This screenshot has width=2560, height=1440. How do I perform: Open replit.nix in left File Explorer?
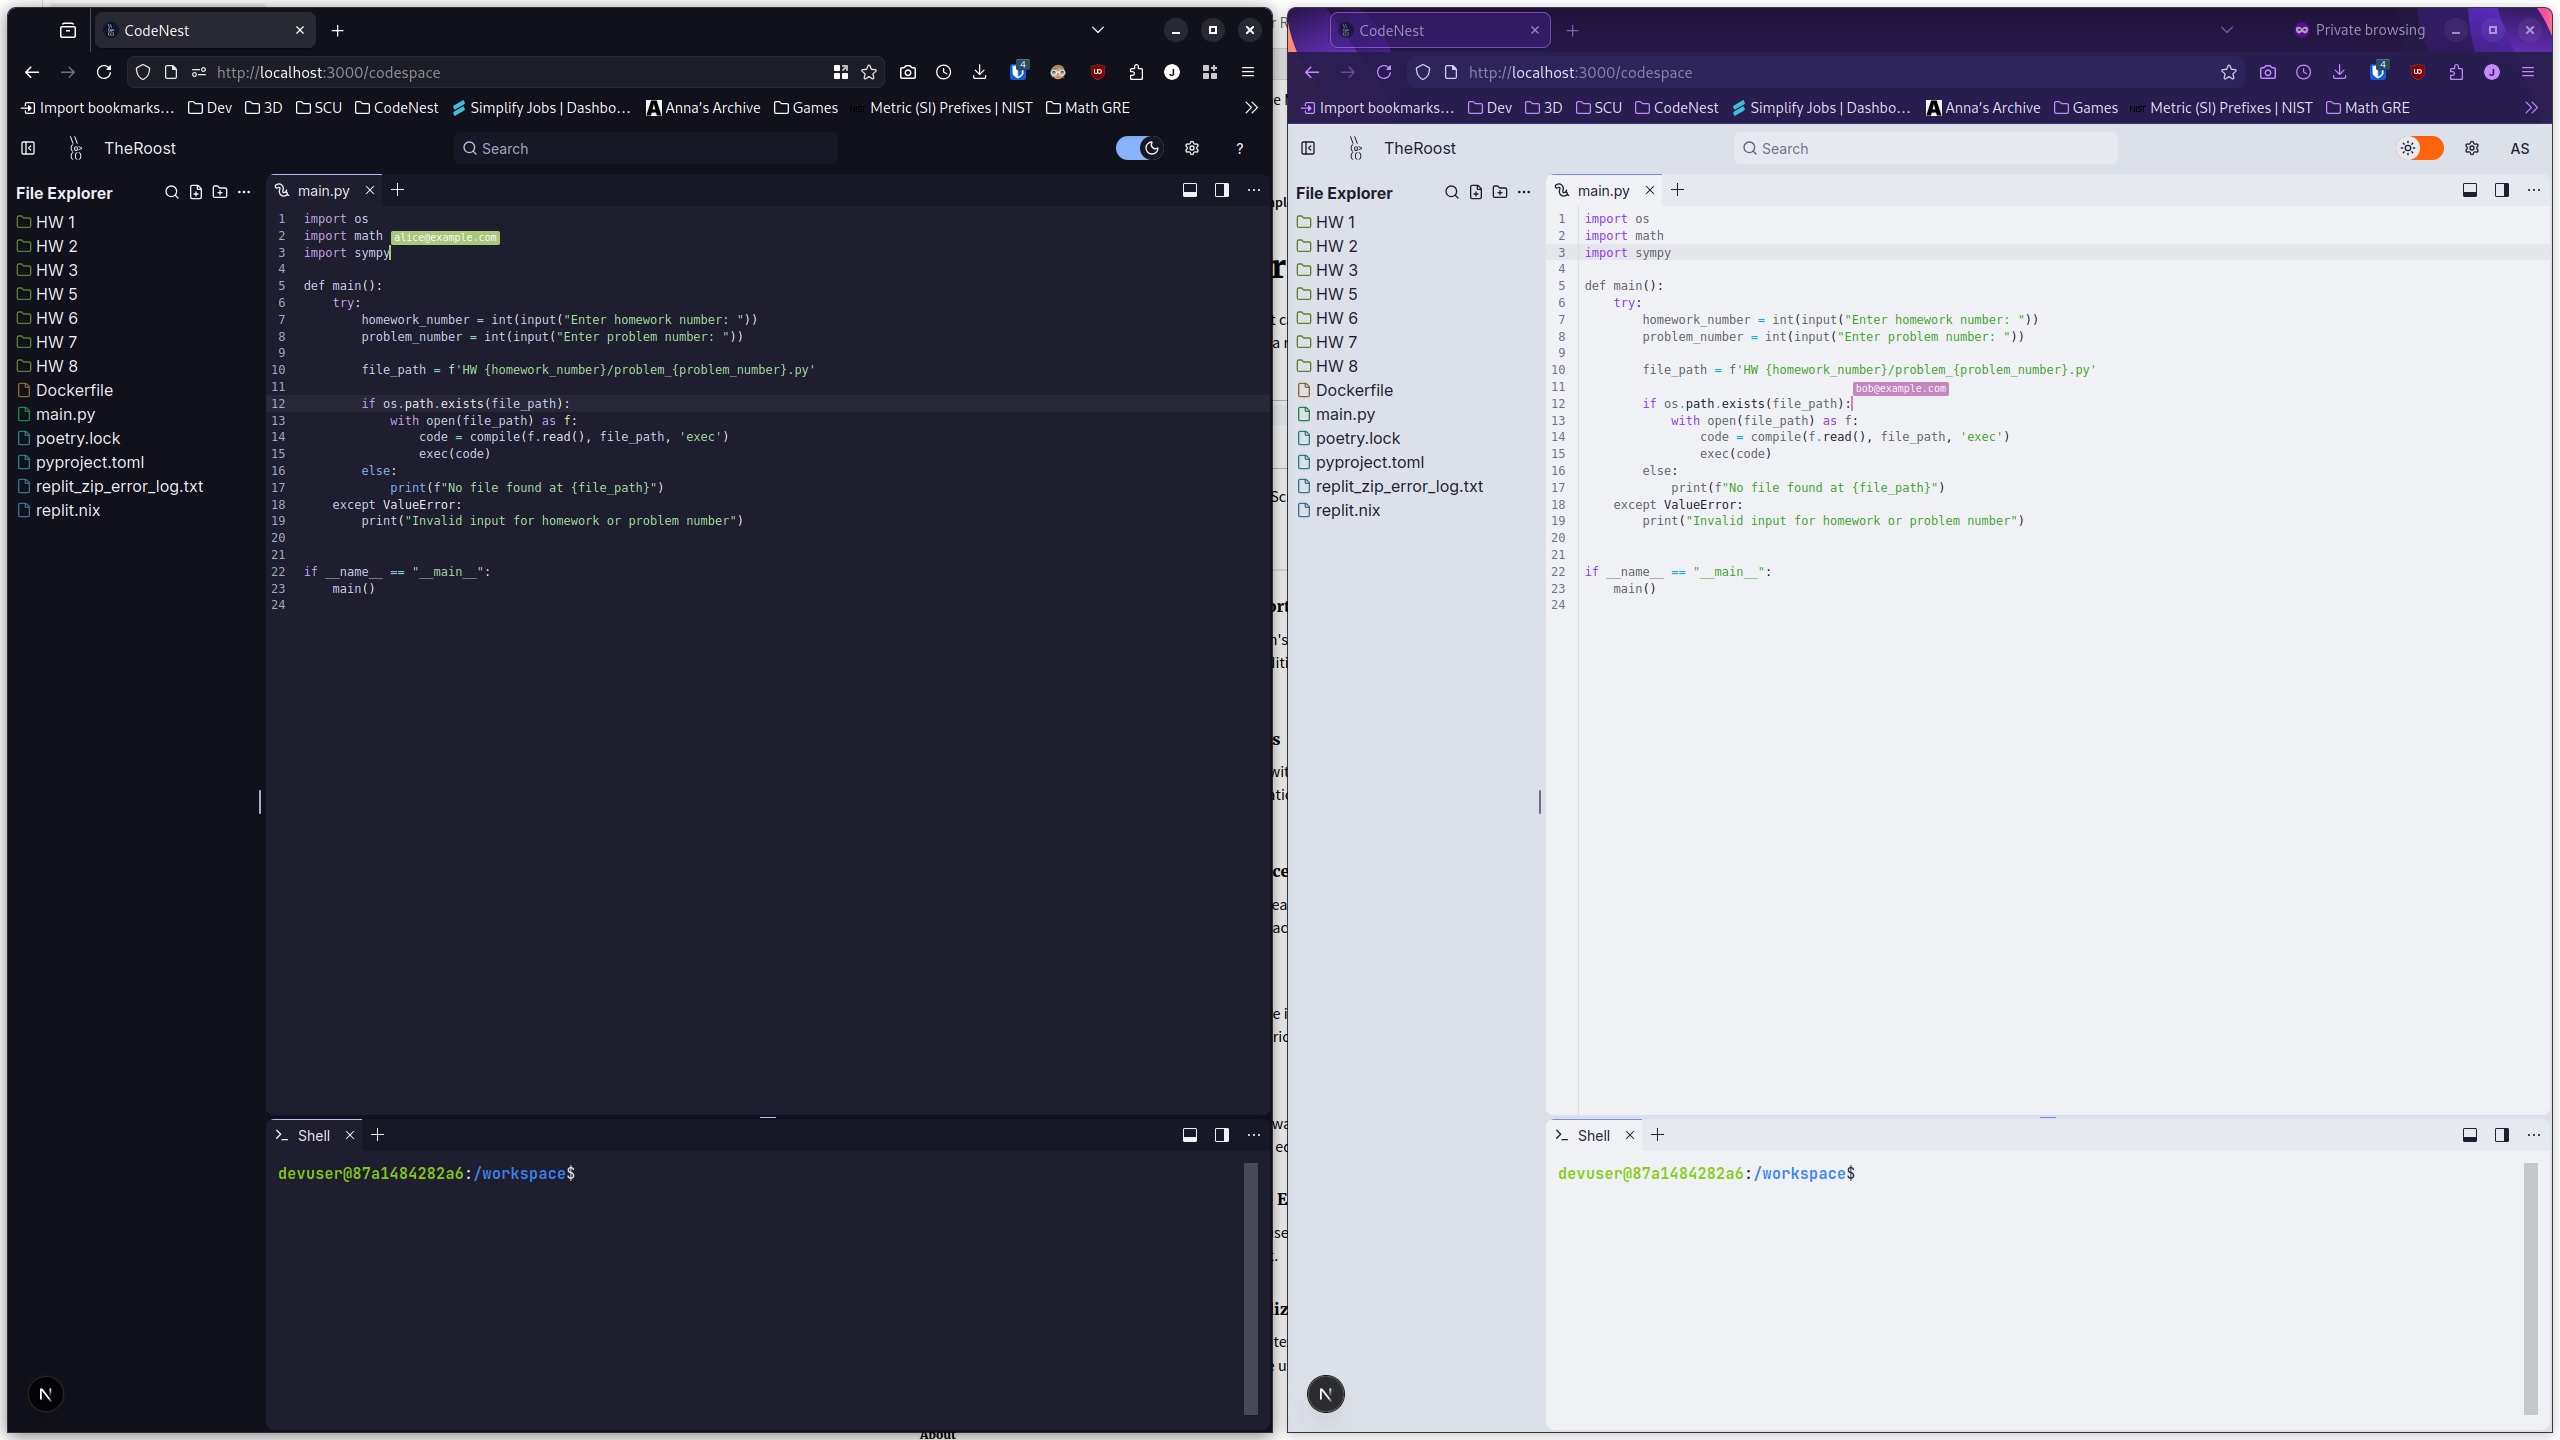[58, 510]
